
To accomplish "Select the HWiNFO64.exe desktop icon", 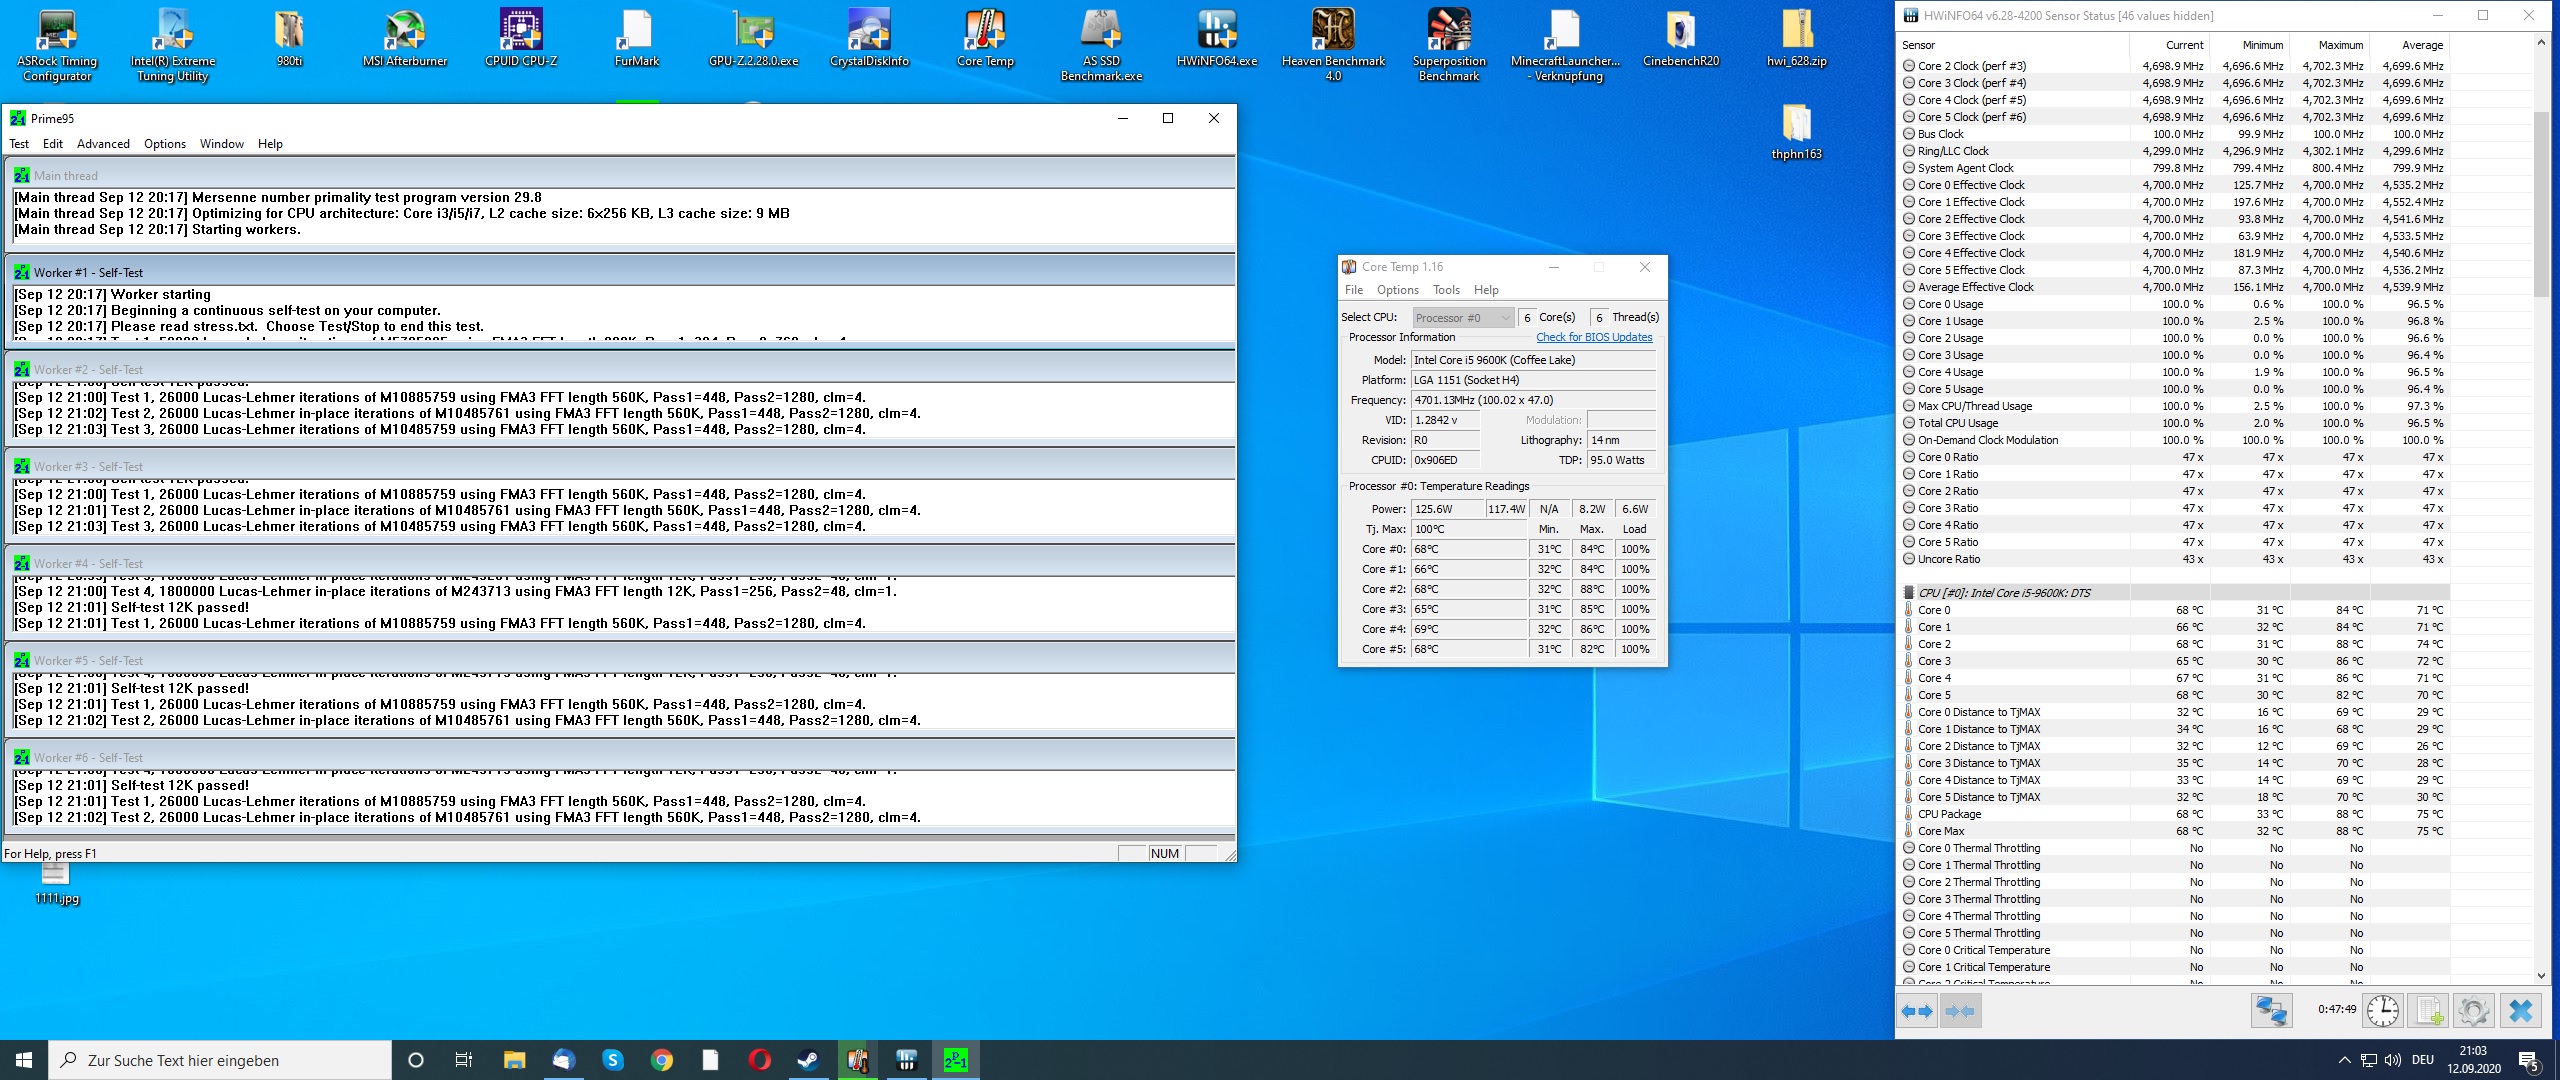I will tap(1217, 40).
